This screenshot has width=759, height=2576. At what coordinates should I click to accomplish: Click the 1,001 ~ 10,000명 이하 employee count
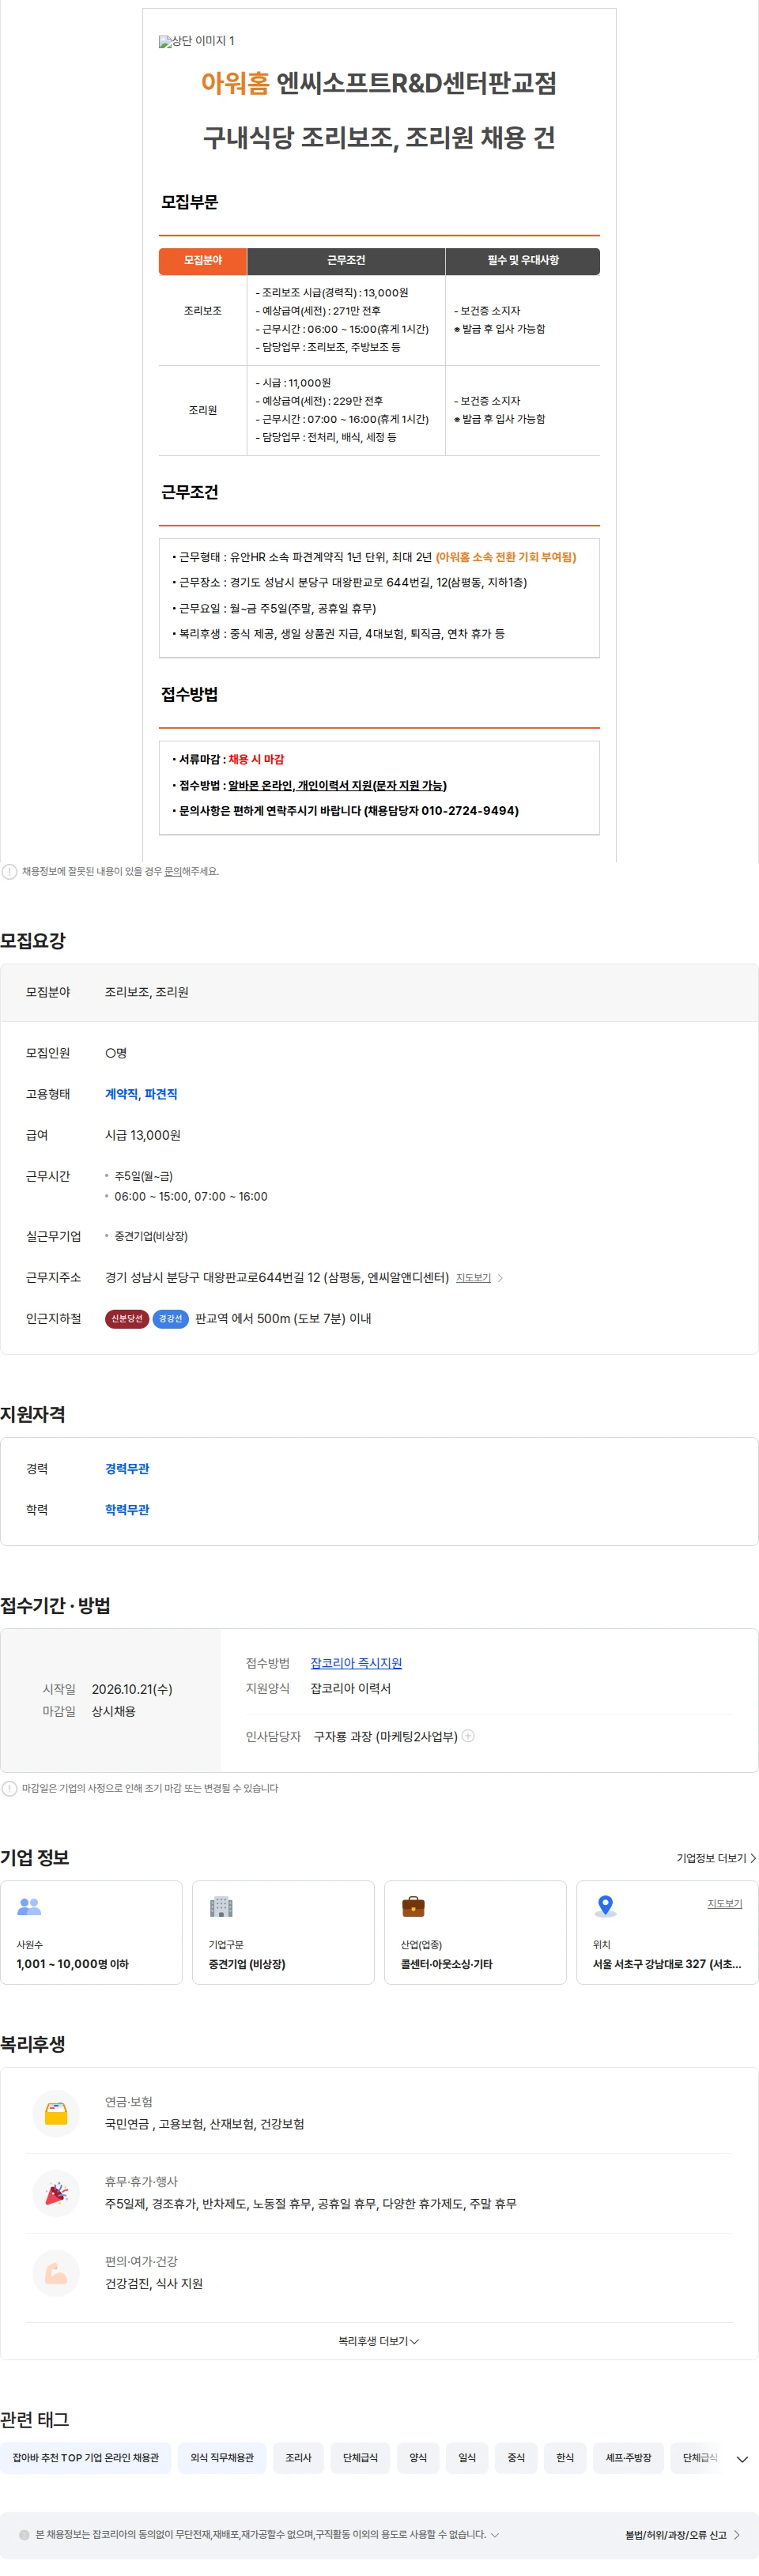(72, 1964)
